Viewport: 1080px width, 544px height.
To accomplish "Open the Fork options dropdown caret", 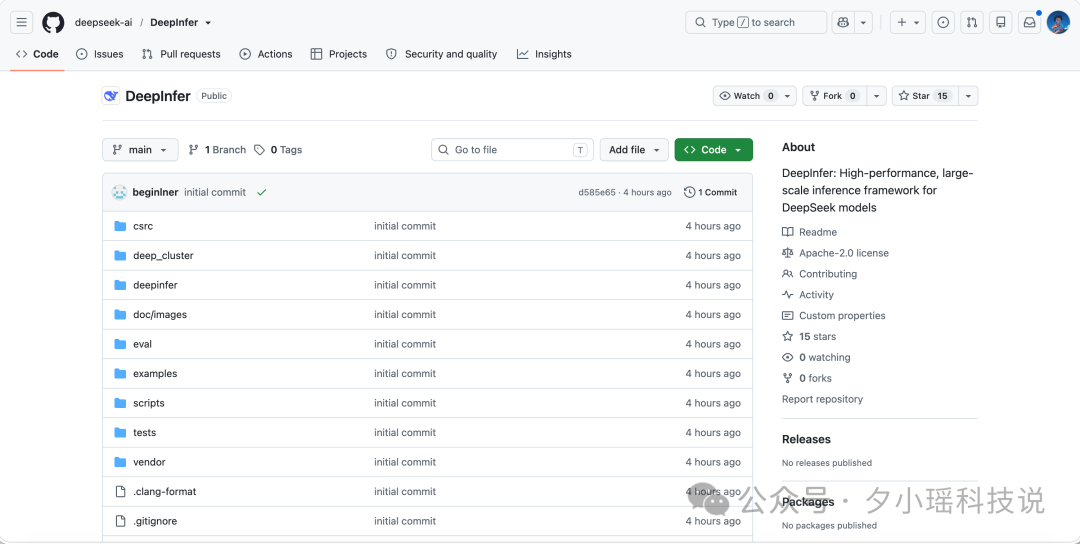I will (876, 96).
